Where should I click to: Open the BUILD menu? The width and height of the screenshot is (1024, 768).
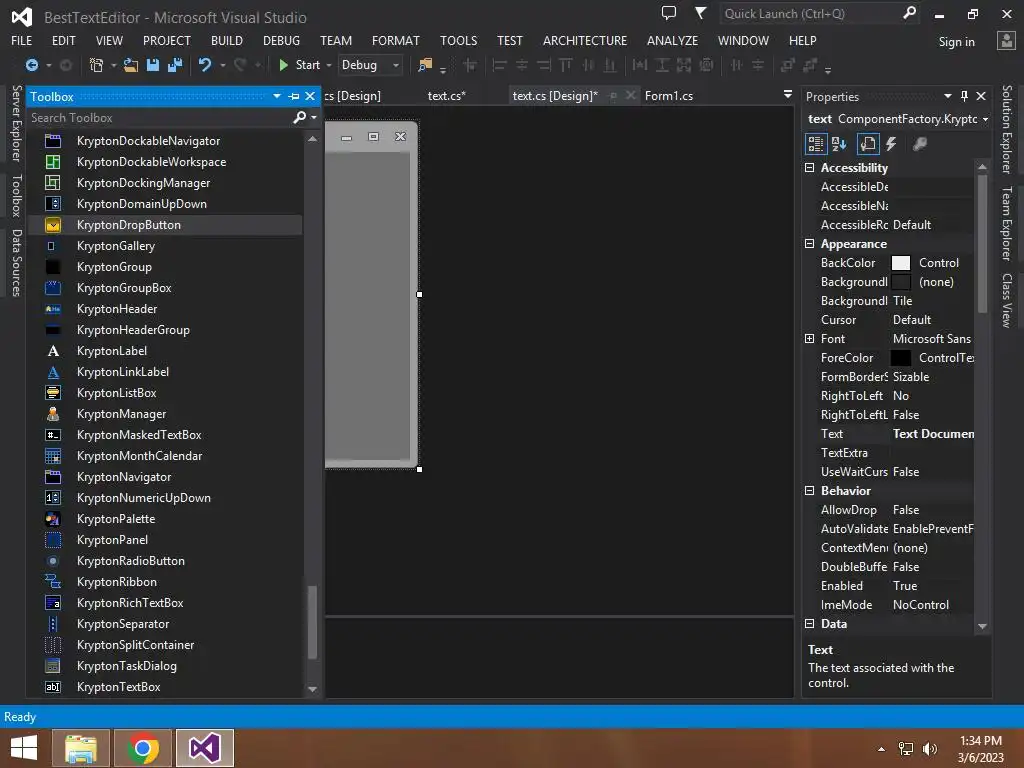(x=227, y=40)
